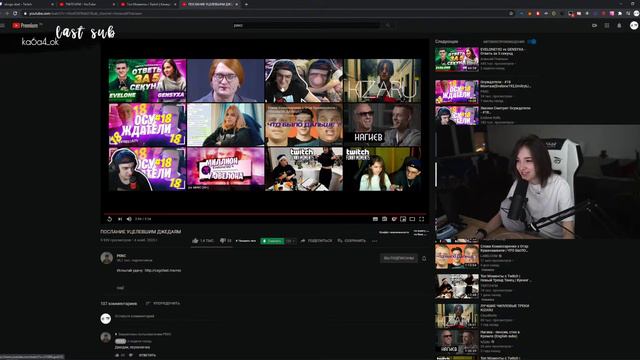Open the hamburger guide menu
This screenshot has height=360, width=640.
click(x=2, y=25)
